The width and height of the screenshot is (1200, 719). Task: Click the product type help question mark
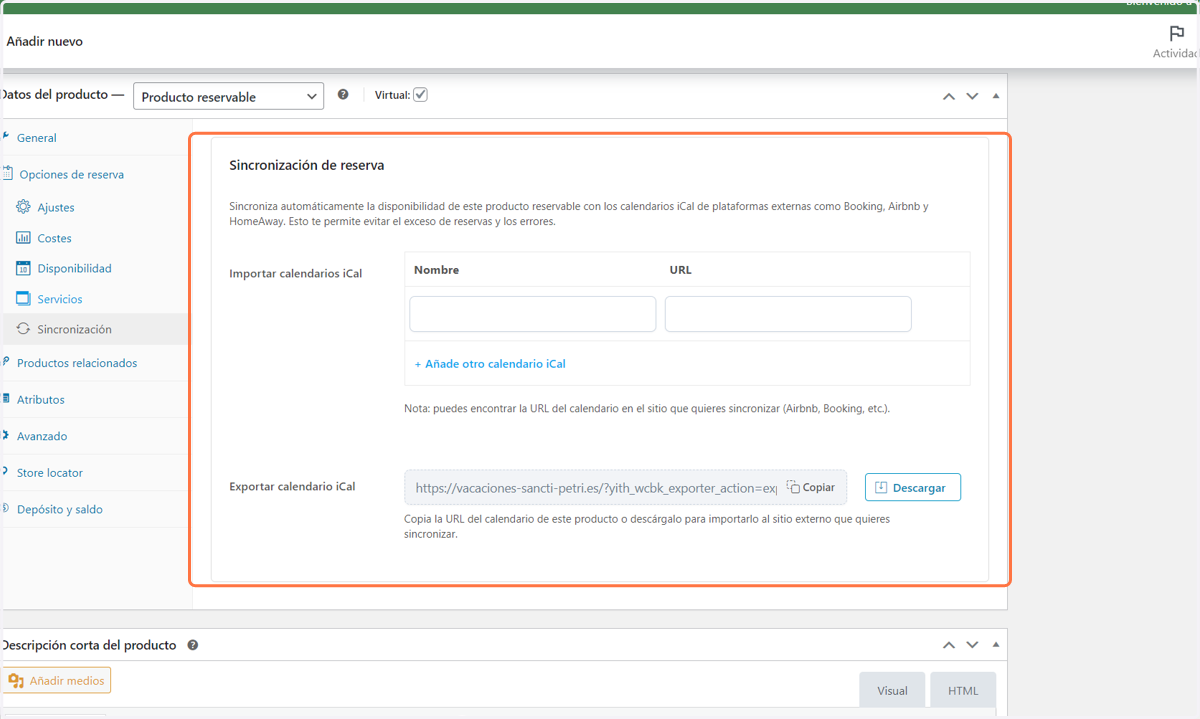coord(343,95)
